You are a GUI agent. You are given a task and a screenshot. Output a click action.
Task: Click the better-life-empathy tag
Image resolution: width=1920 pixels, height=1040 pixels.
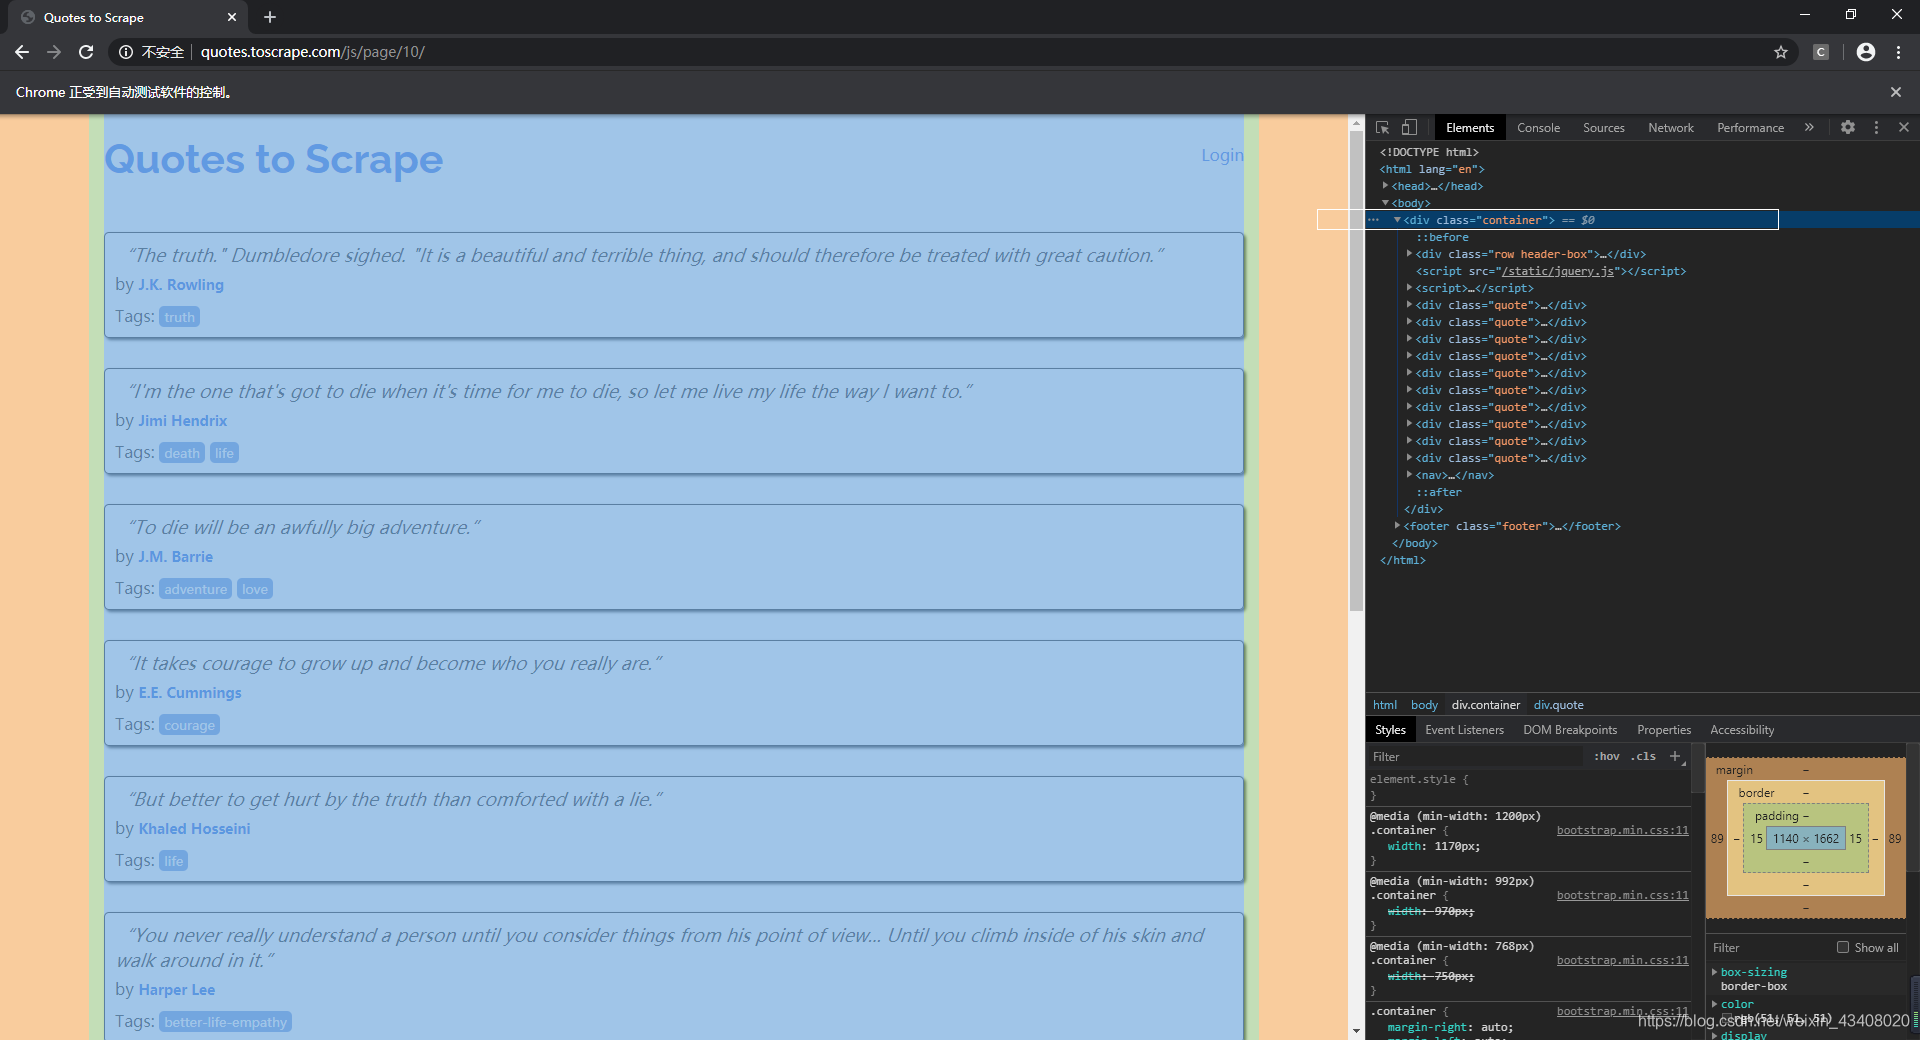226,1022
